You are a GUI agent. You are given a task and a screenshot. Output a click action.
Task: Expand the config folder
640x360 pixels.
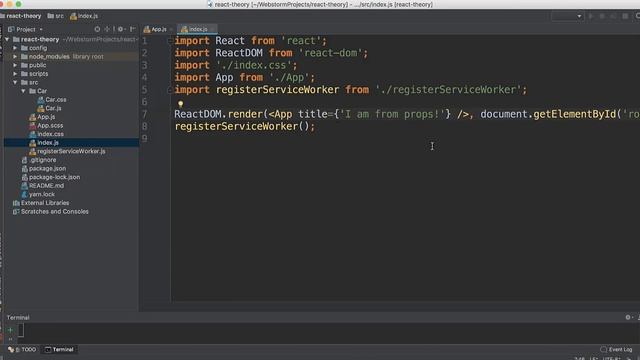tap(15, 48)
